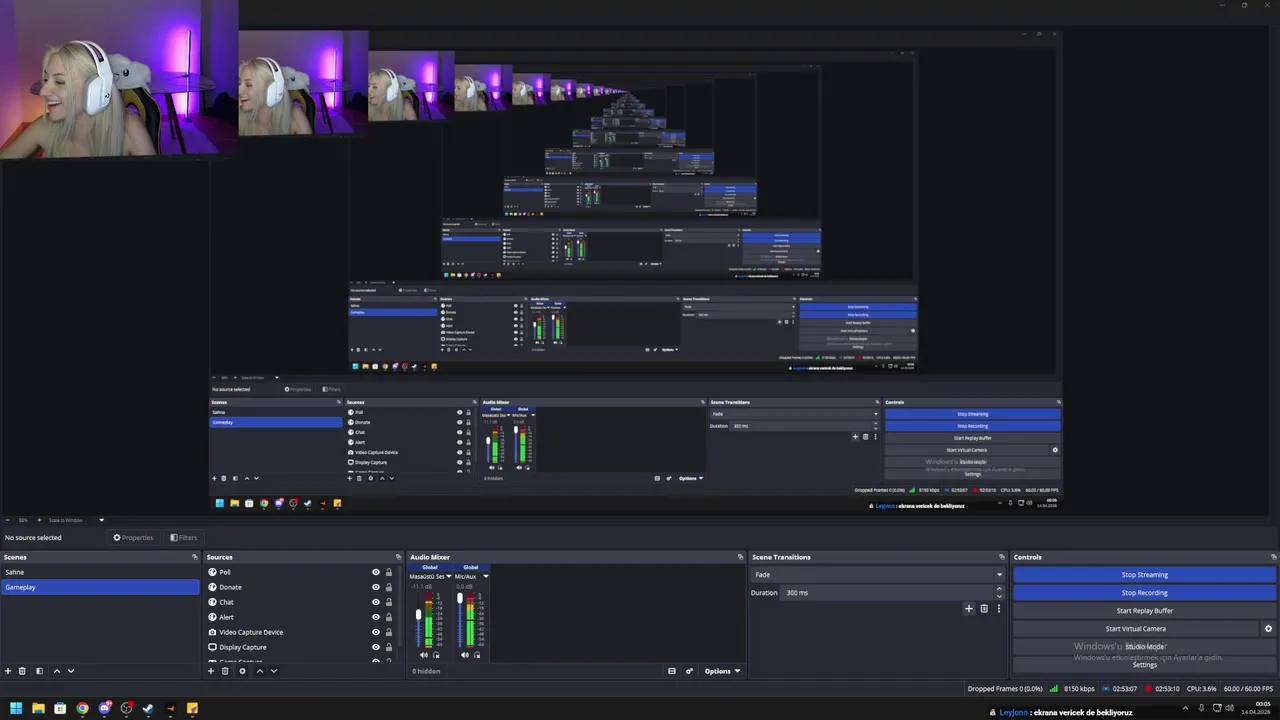The image size is (1280, 720).
Task: Click Masaüstü Ses volume fader
Action: [x=418, y=615]
